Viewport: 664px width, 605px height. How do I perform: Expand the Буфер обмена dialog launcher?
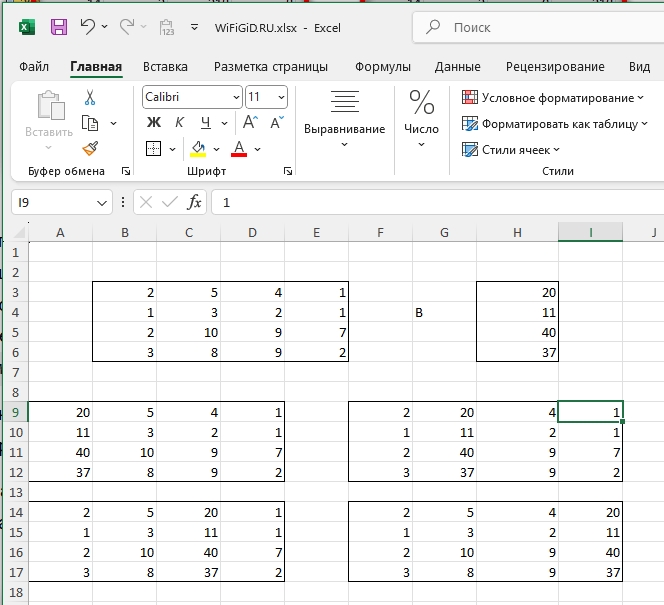coord(126,171)
